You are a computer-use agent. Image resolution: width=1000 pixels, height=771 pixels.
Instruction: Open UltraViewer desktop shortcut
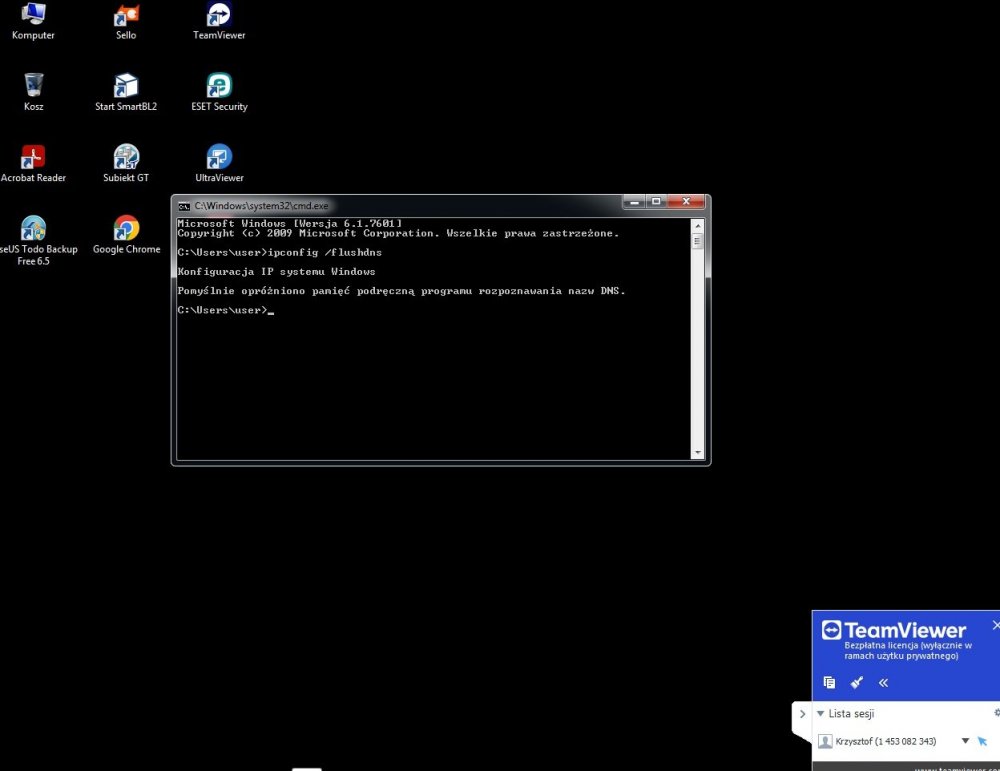click(219, 158)
